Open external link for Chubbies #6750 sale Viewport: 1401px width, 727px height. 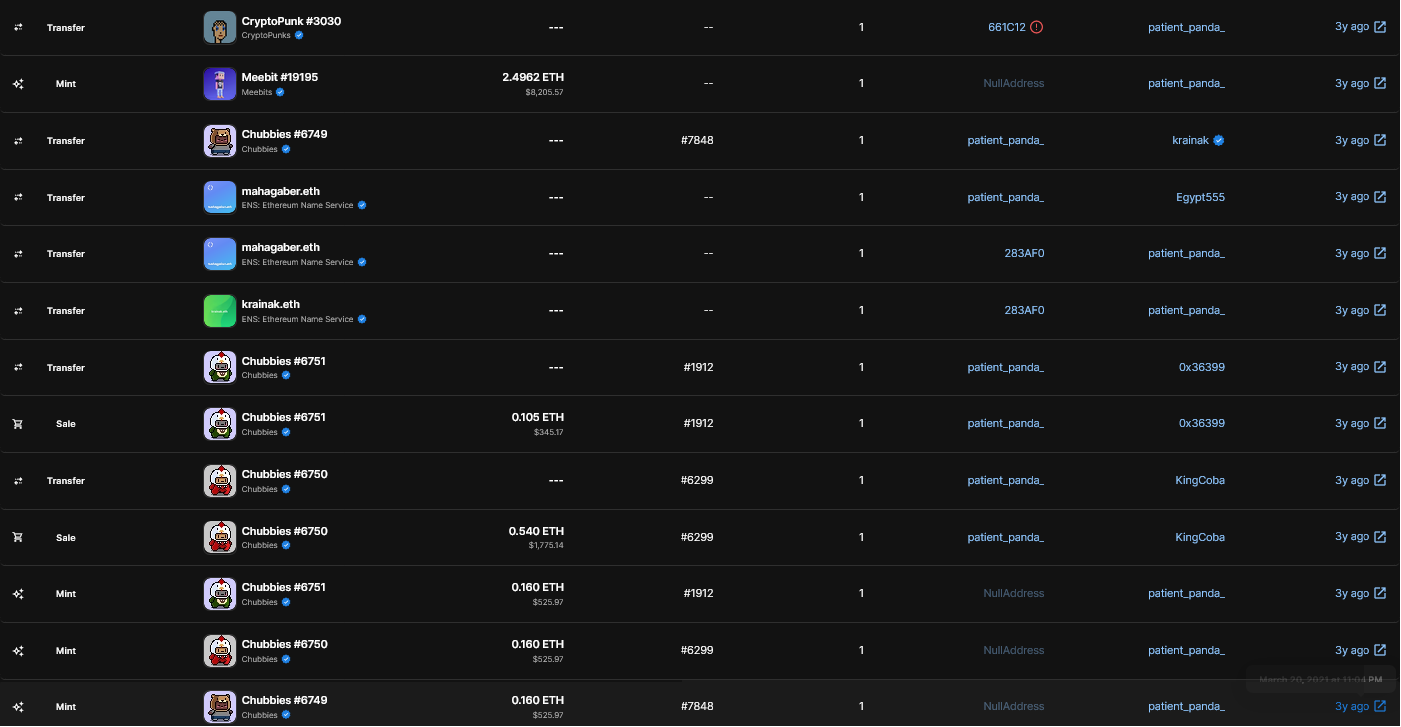pyautogui.click(x=1380, y=537)
